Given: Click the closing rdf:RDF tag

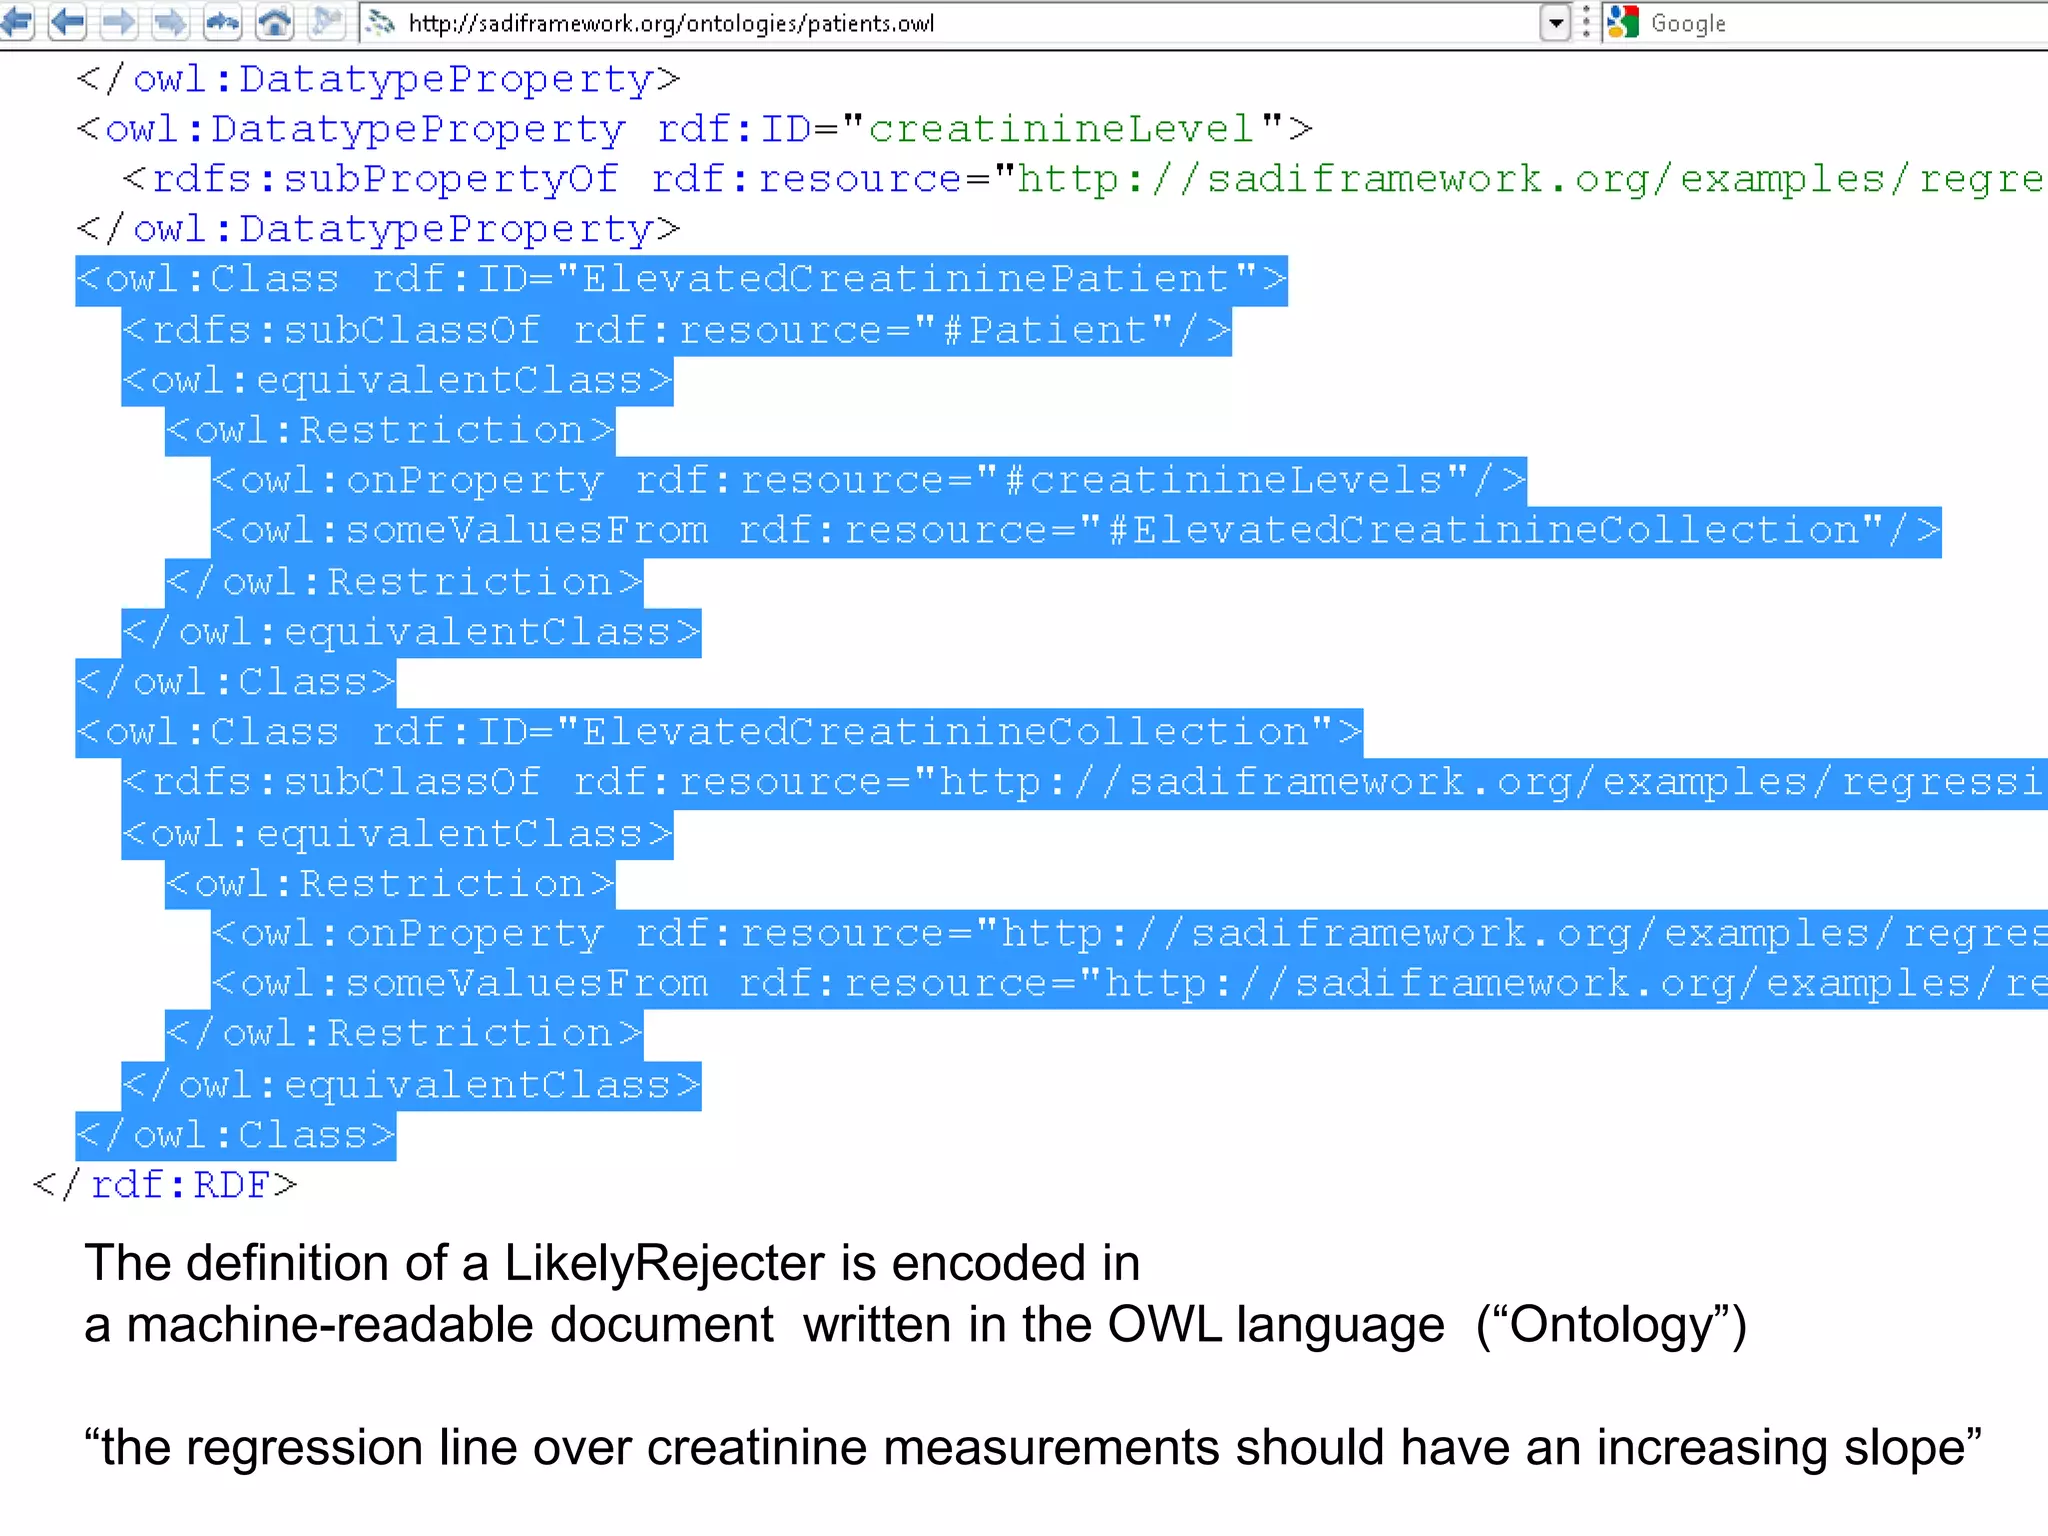Looking at the screenshot, I should click(x=166, y=1185).
